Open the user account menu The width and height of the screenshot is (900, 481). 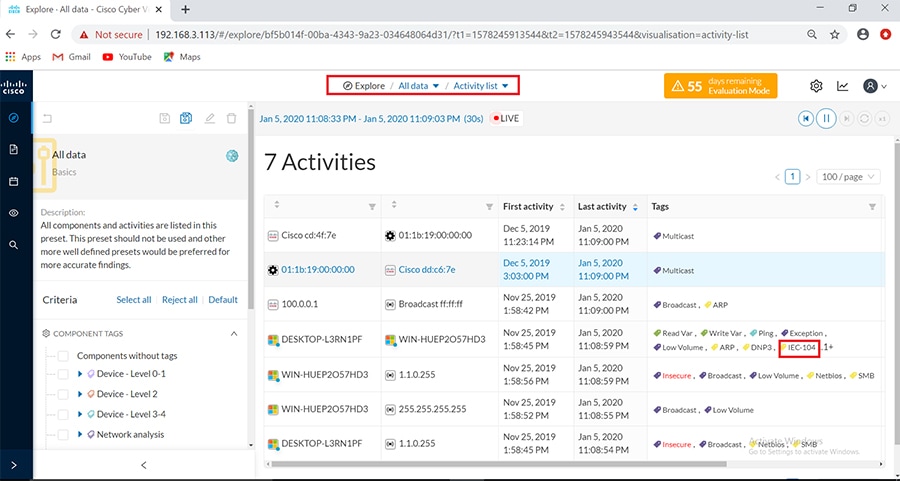point(875,86)
